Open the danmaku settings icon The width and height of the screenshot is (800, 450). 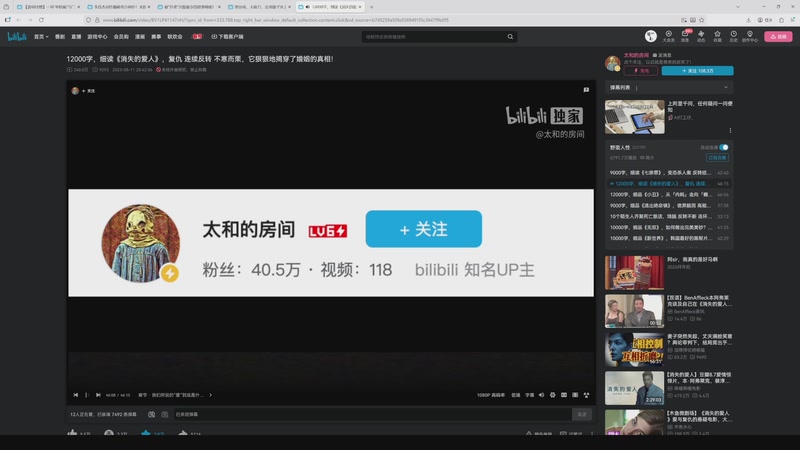point(164,414)
